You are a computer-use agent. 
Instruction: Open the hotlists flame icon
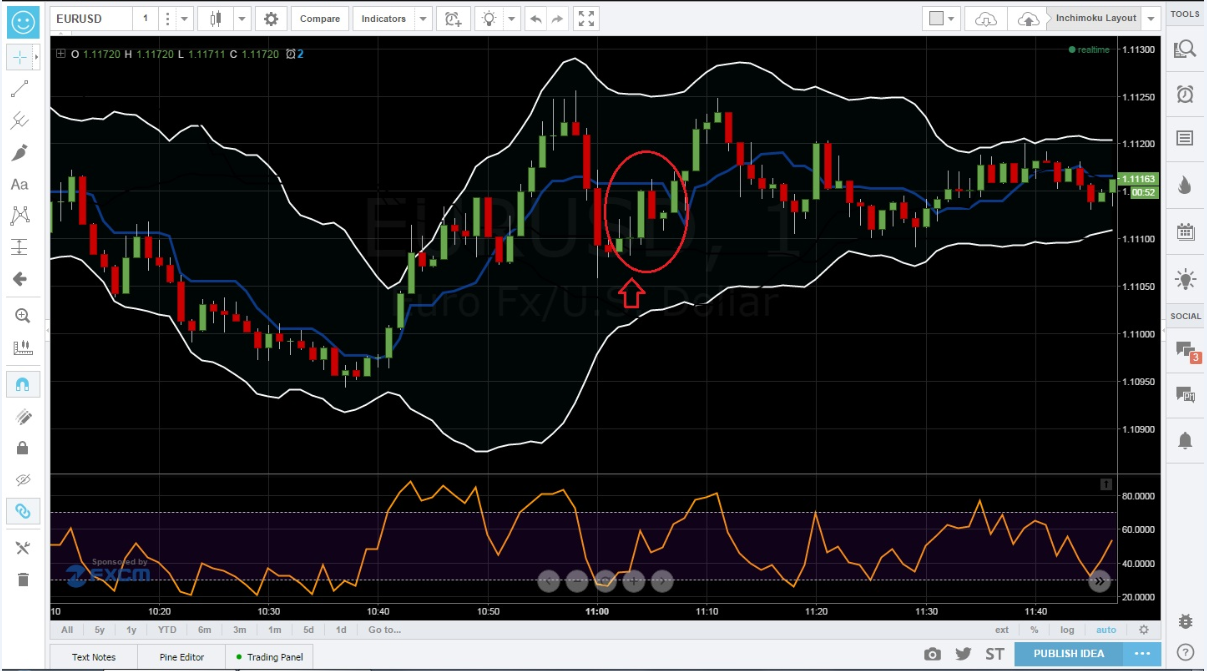pyautogui.click(x=1185, y=185)
